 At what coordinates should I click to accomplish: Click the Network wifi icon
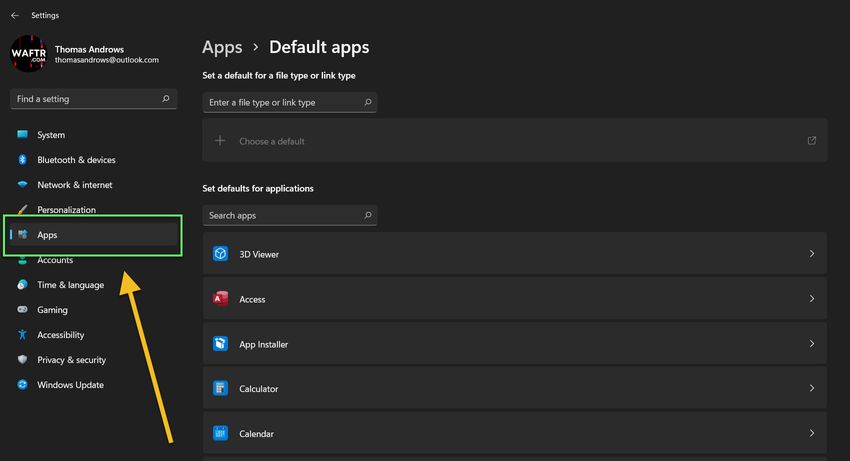click(22, 184)
